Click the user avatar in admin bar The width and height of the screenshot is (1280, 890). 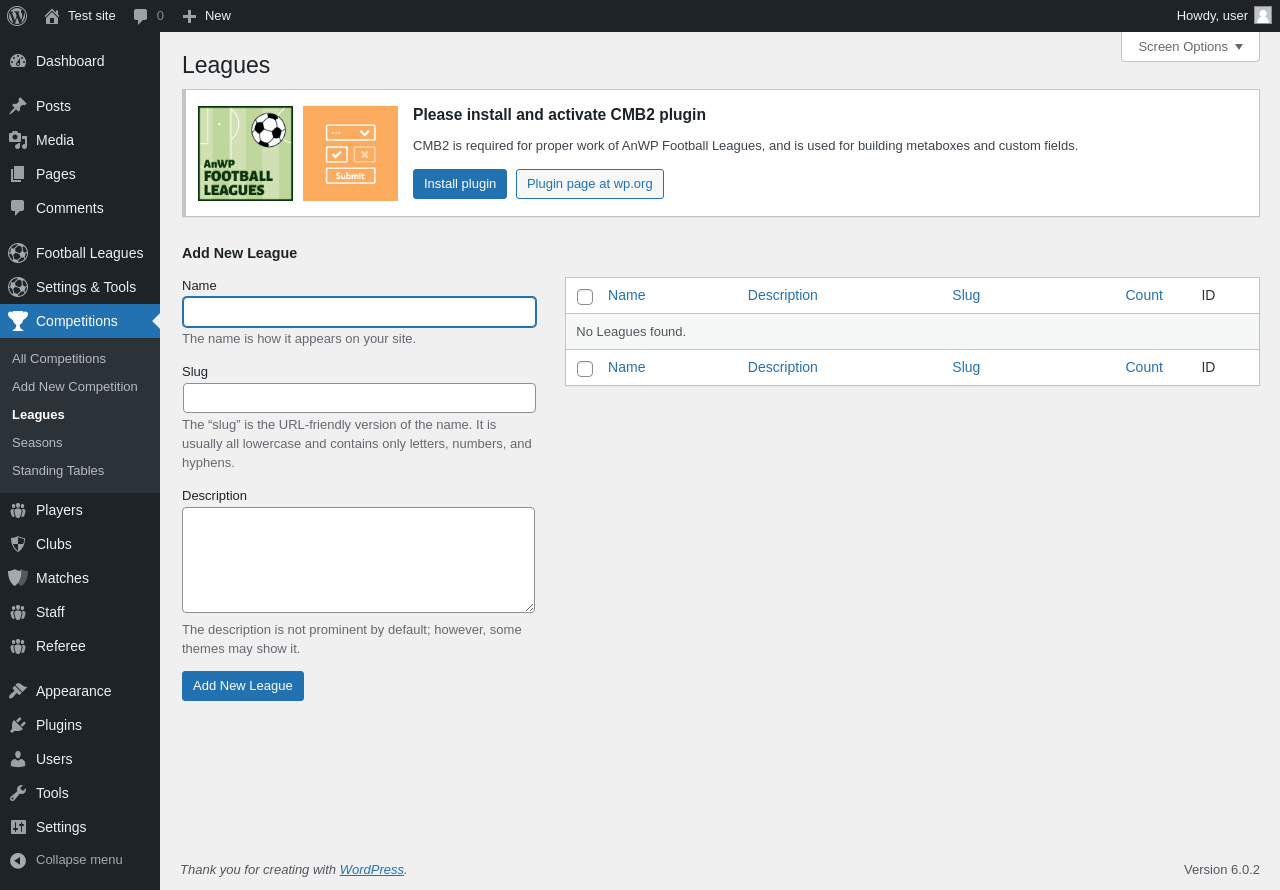[x=1263, y=15]
